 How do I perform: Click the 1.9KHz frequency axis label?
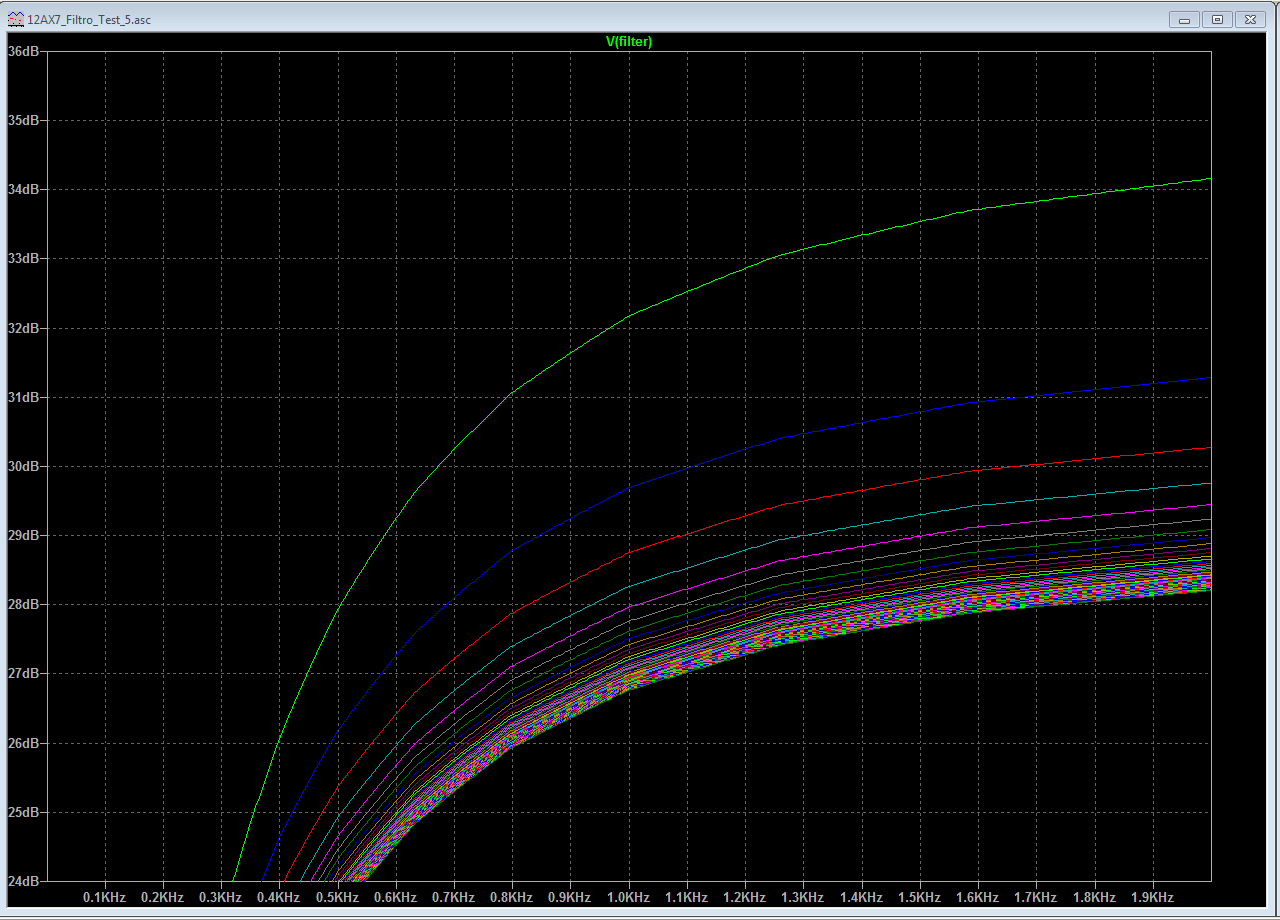[1152, 898]
